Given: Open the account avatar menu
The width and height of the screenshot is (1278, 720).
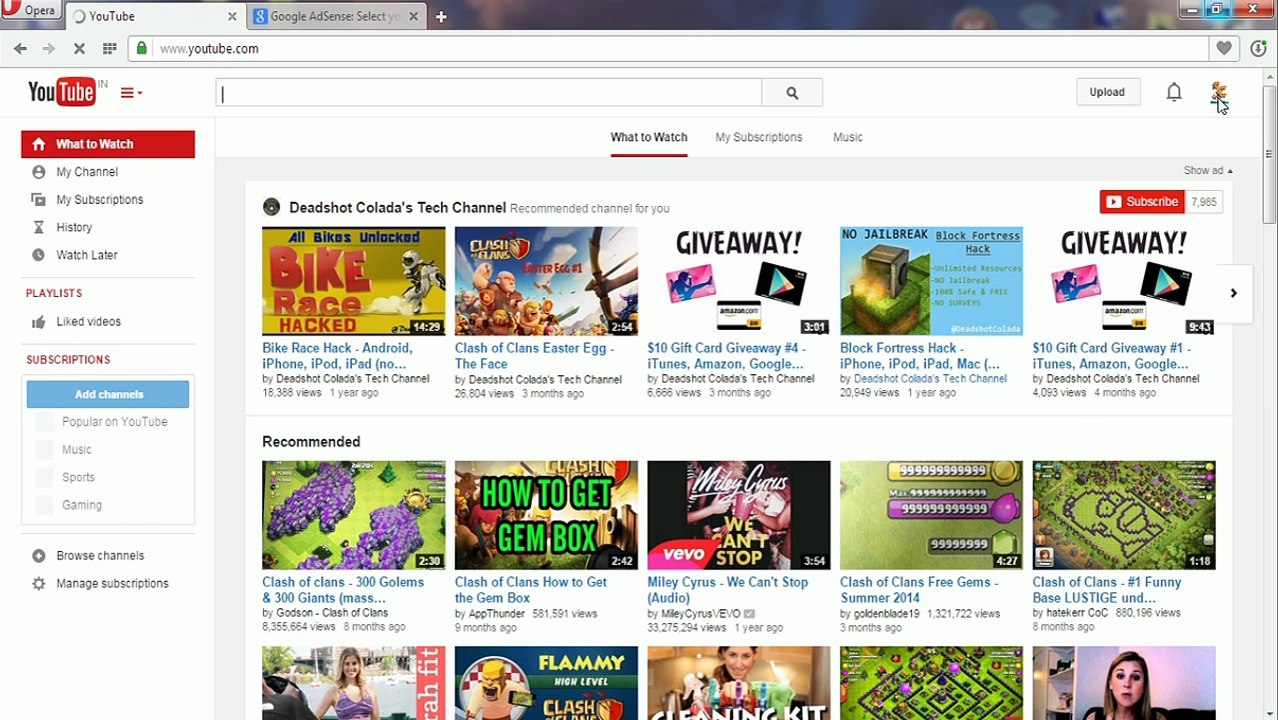Looking at the screenshot, I should point(1218,92).
